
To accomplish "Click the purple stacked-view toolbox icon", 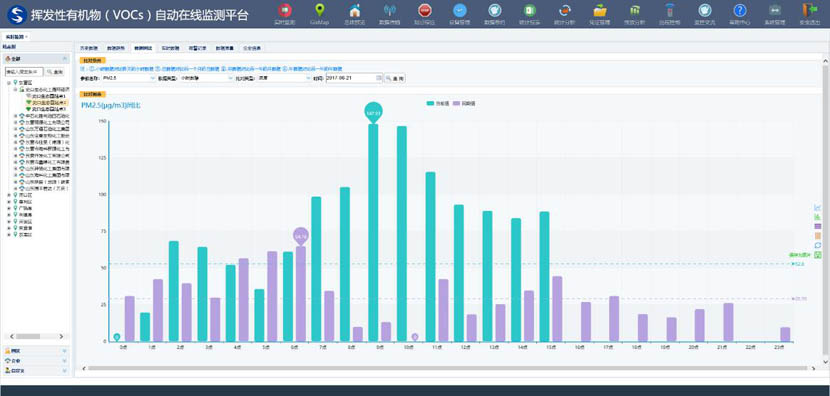I will pos(817,226).
